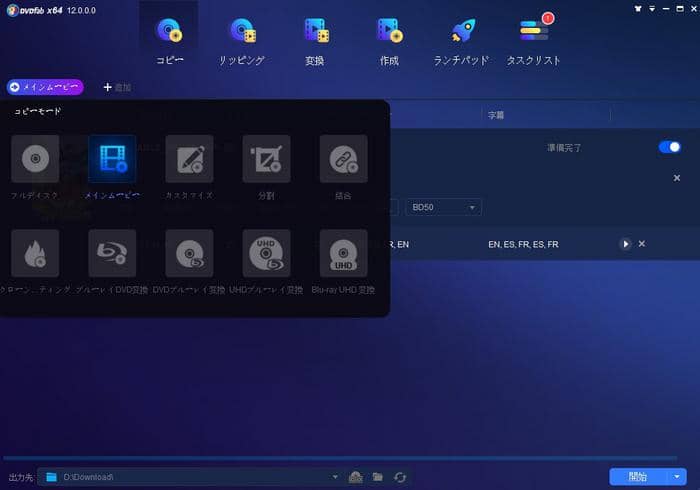This screenshot has height=490, width=700.
Task: Select ISO image output icon
Action: pyautogui.click(x=355, y=477)
